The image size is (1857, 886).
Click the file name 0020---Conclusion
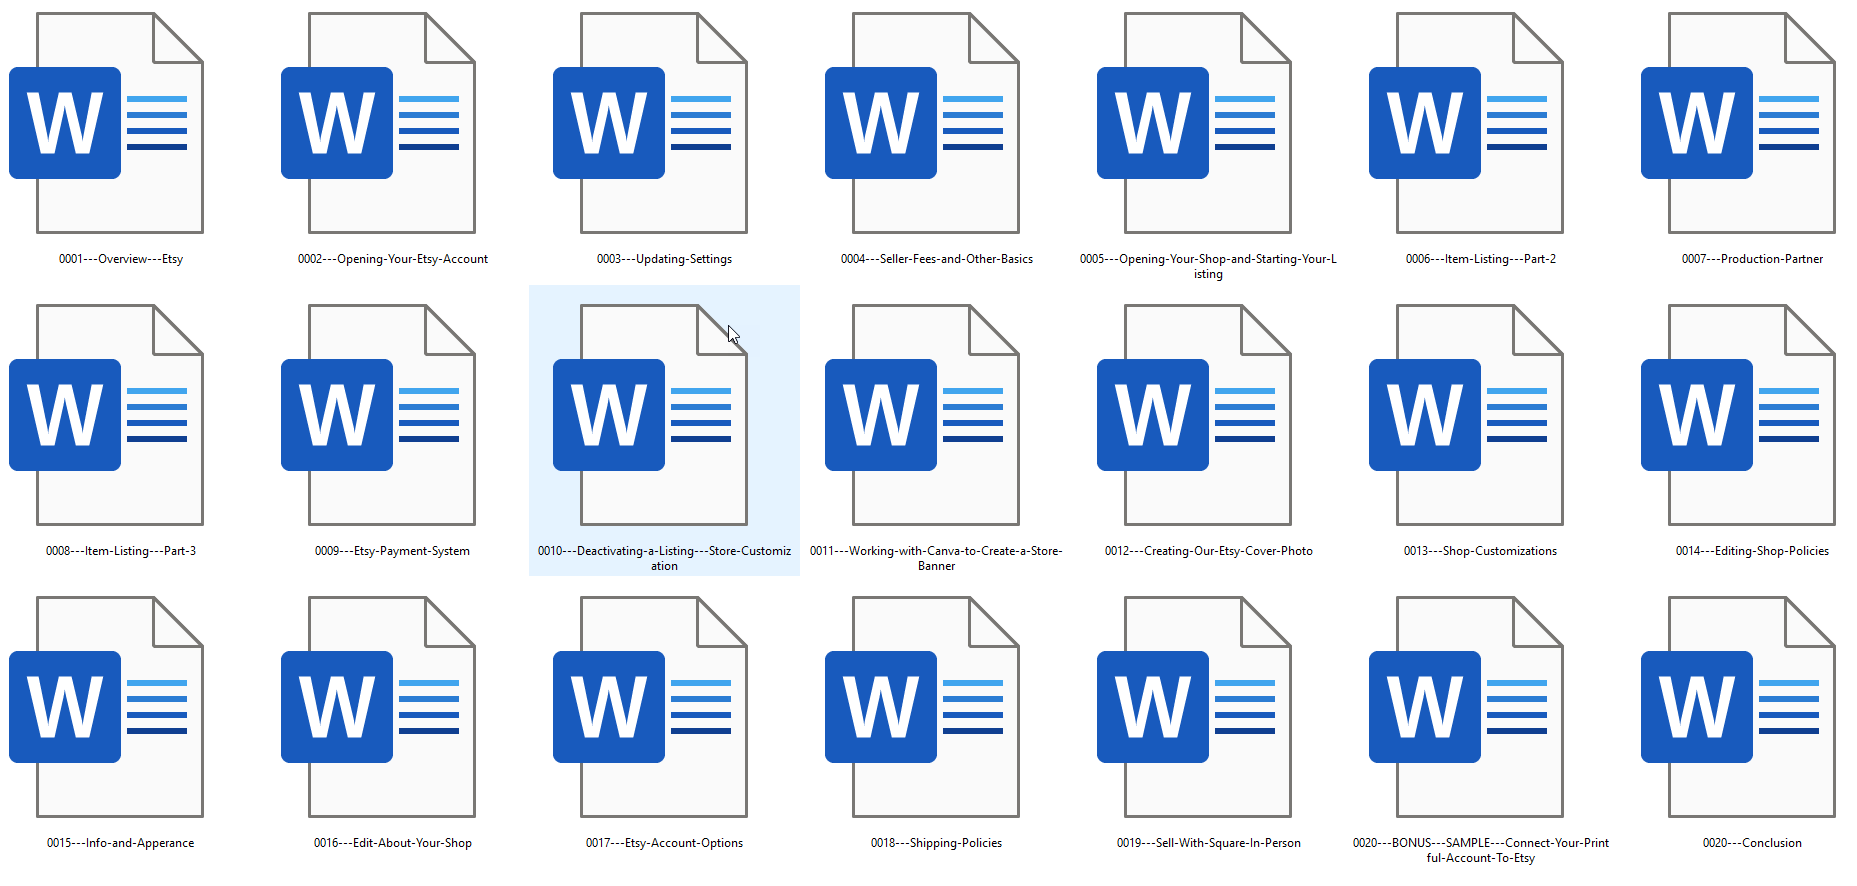pyautogui.click(x=1753, y=843)
